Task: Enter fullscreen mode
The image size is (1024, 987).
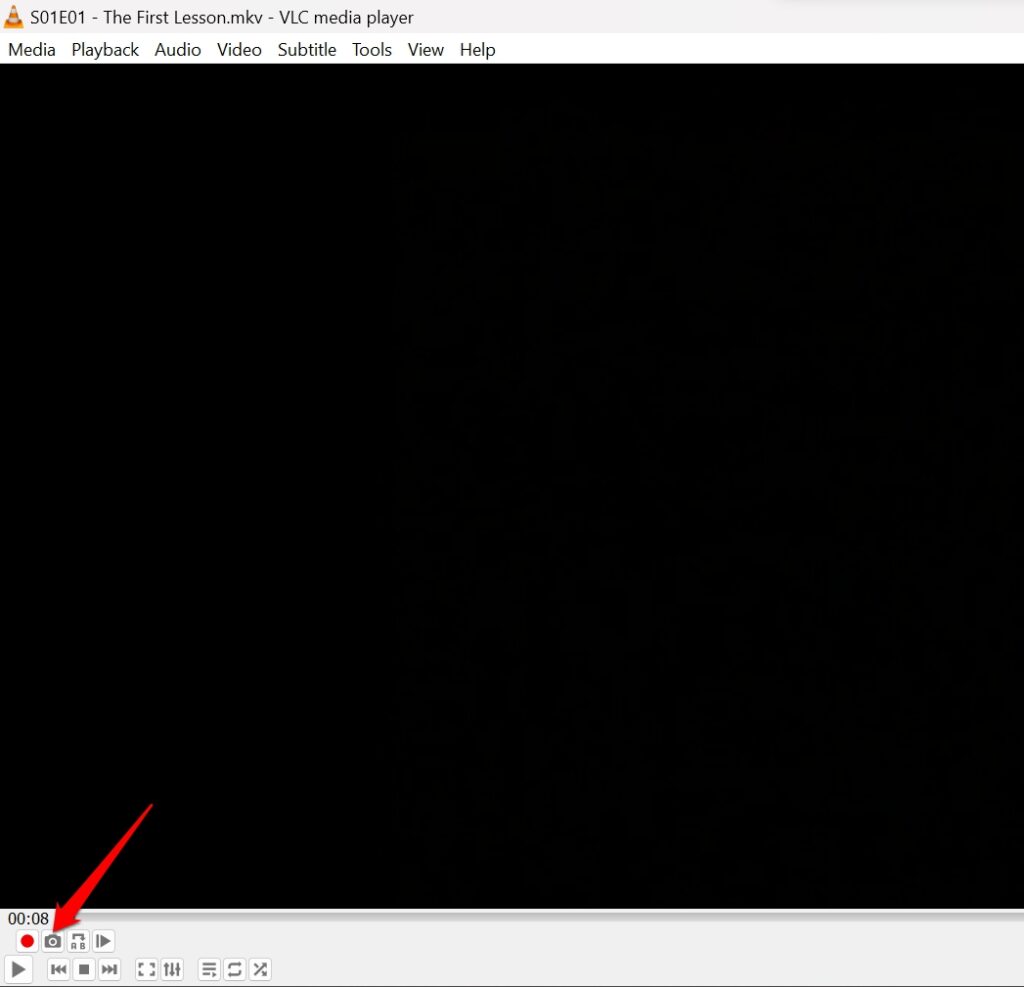Action: (146, 969)
